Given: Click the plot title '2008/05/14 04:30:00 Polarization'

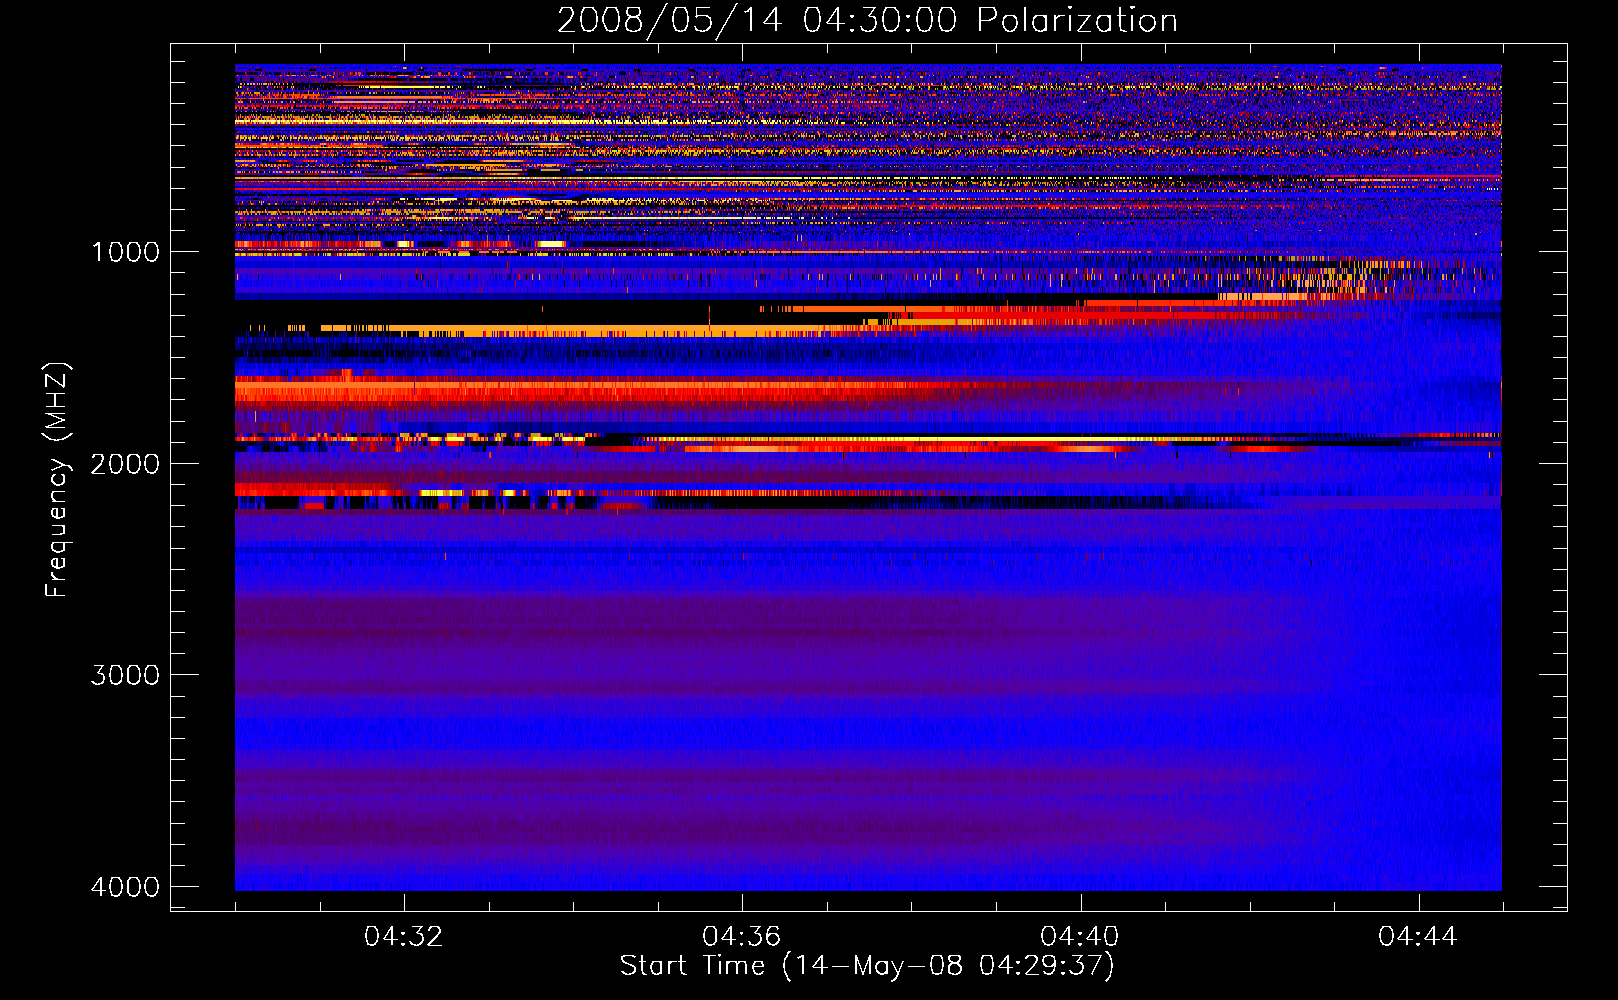Looking at the screenshot, I should 867,21.
